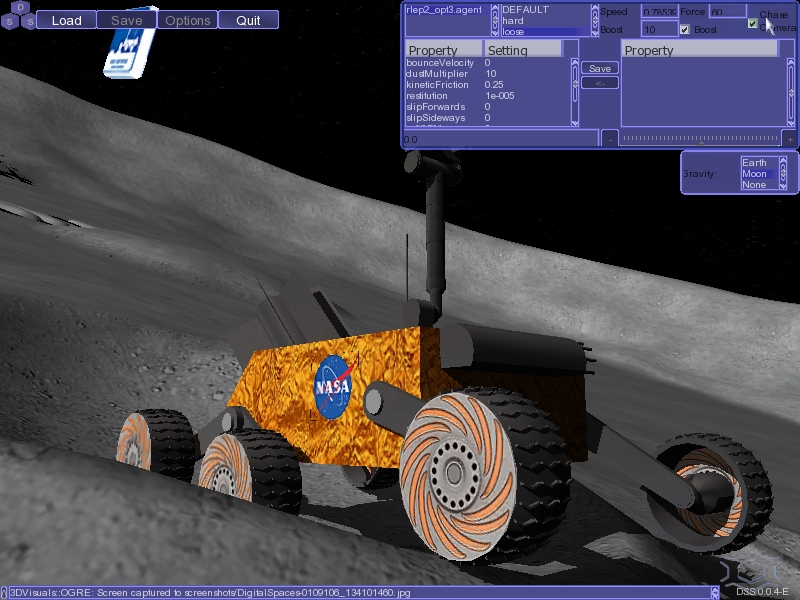The width and height of the screenshot is (800, 600).
Task: Click the top bar Save next to Load
Action: [127, 20]
